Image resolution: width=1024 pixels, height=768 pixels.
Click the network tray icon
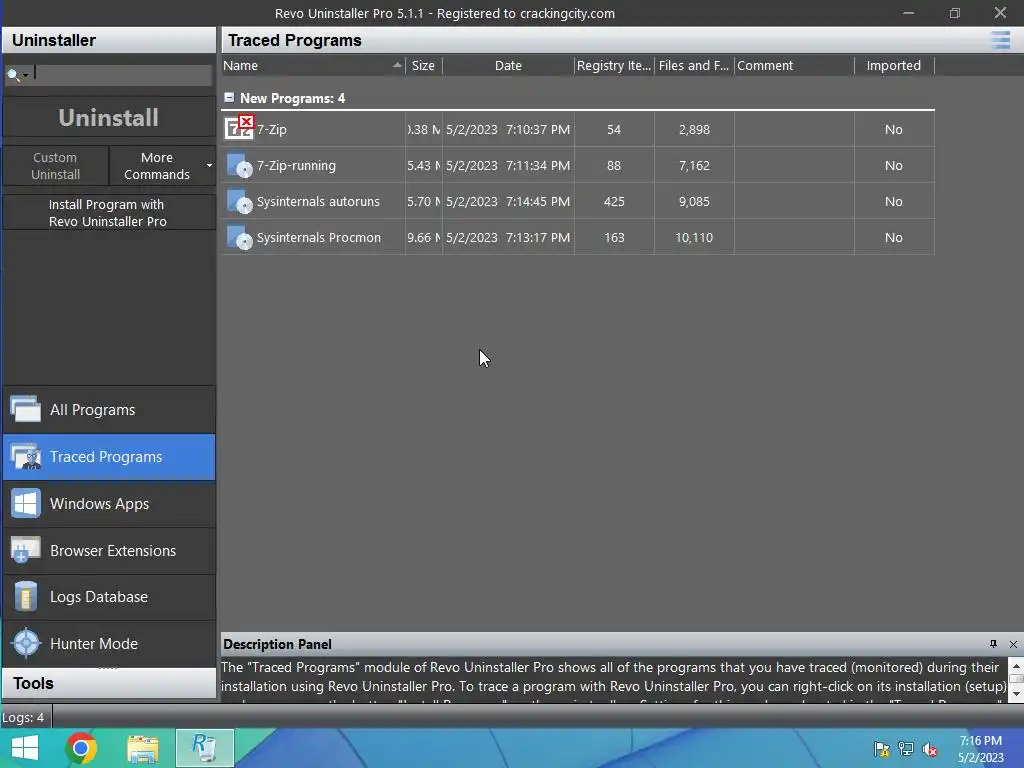[x=906, y=749]
